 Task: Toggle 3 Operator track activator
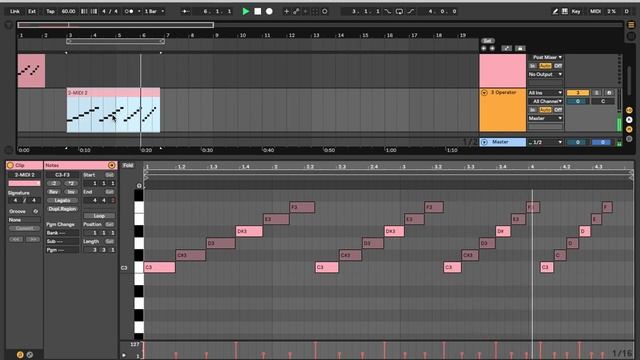[578, 93]
